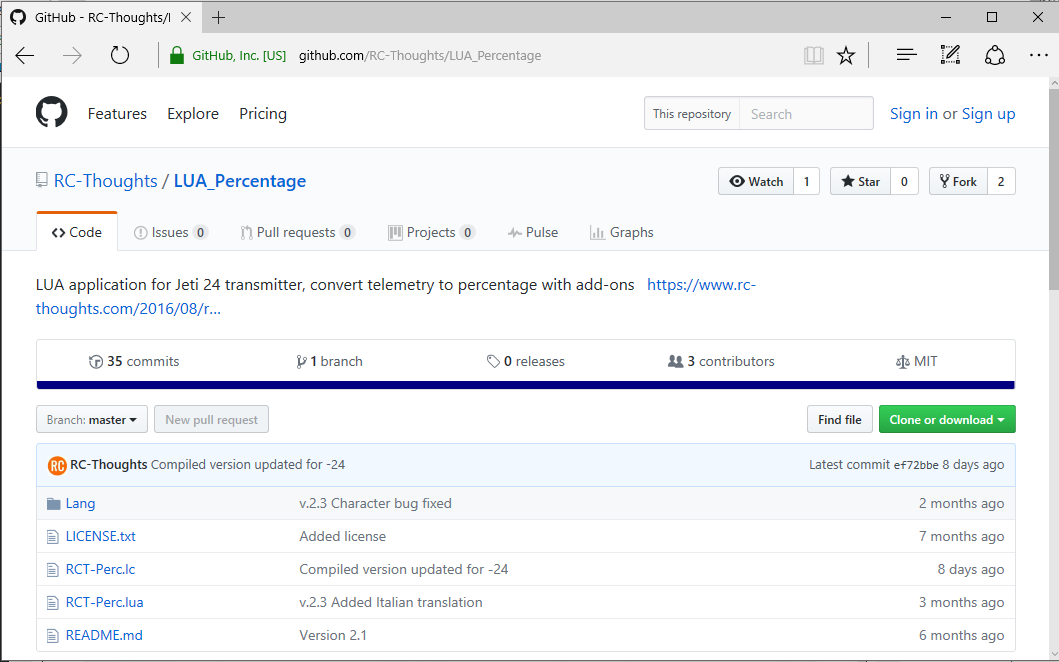The height and width of the screenshot is (662, 1059).
Task: Click the dark blue language bar
Action: [525, 385]
